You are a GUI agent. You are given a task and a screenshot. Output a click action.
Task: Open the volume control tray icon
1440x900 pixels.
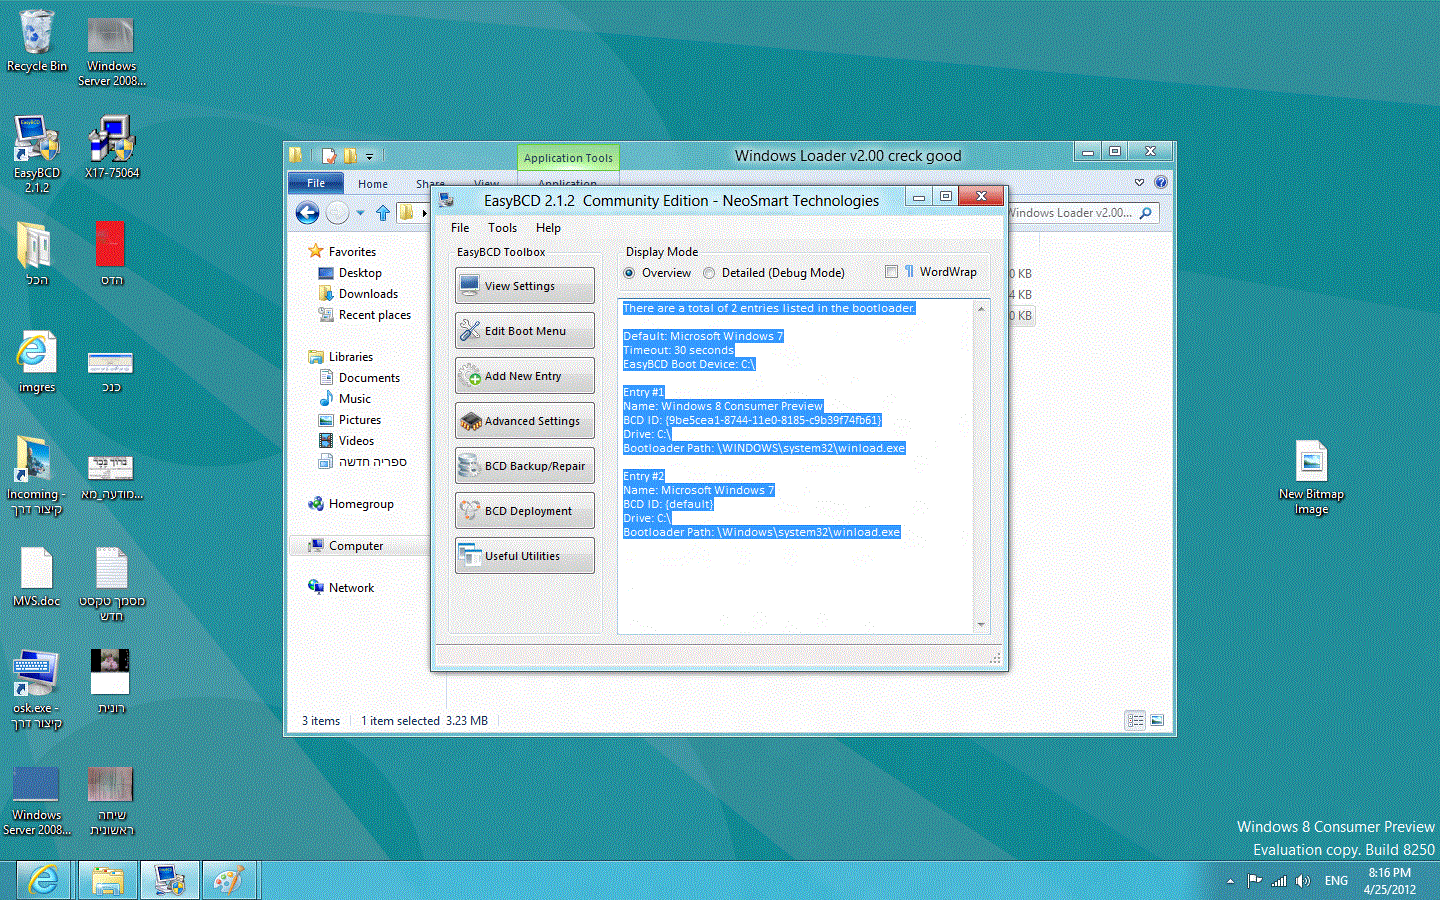pyautogui.click(x=1302, y=881)
